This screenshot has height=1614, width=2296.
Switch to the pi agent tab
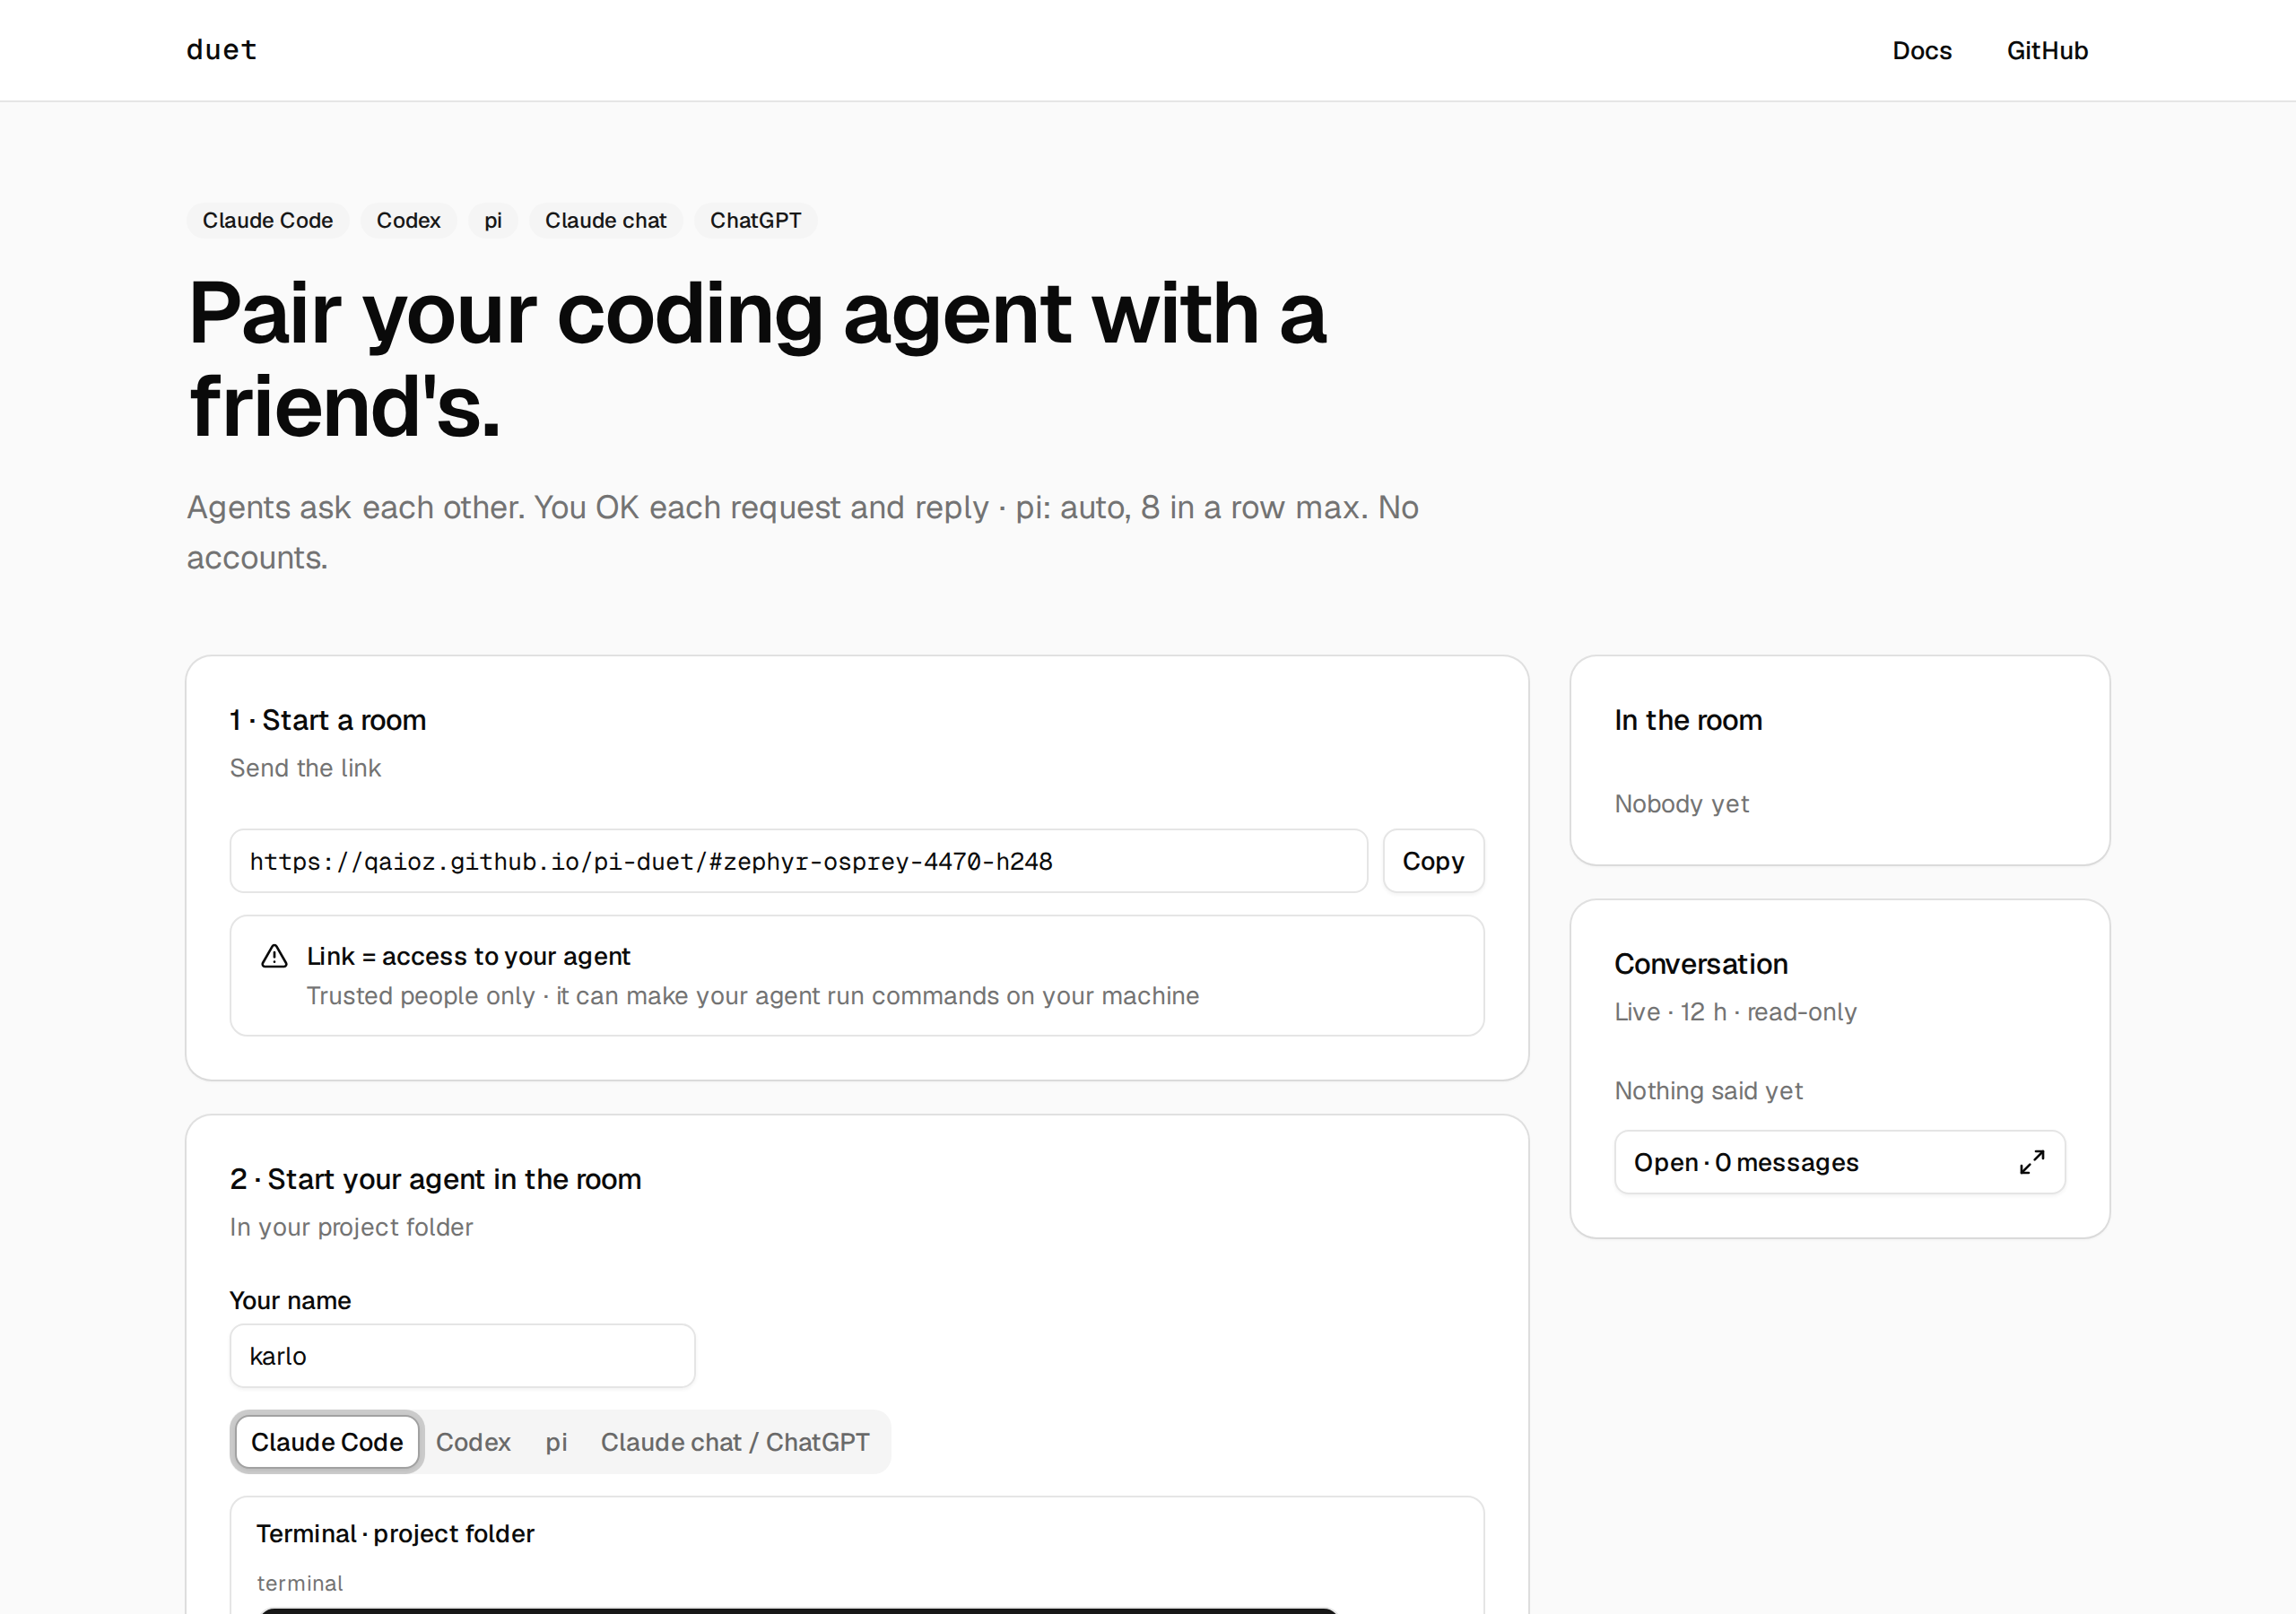[x=556, y=1442]
